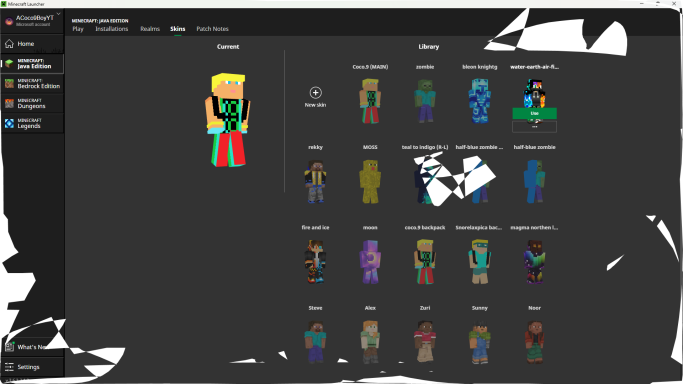Open the Settings sliders icon
Screen dimensions: 683x384
click(10, 367)
